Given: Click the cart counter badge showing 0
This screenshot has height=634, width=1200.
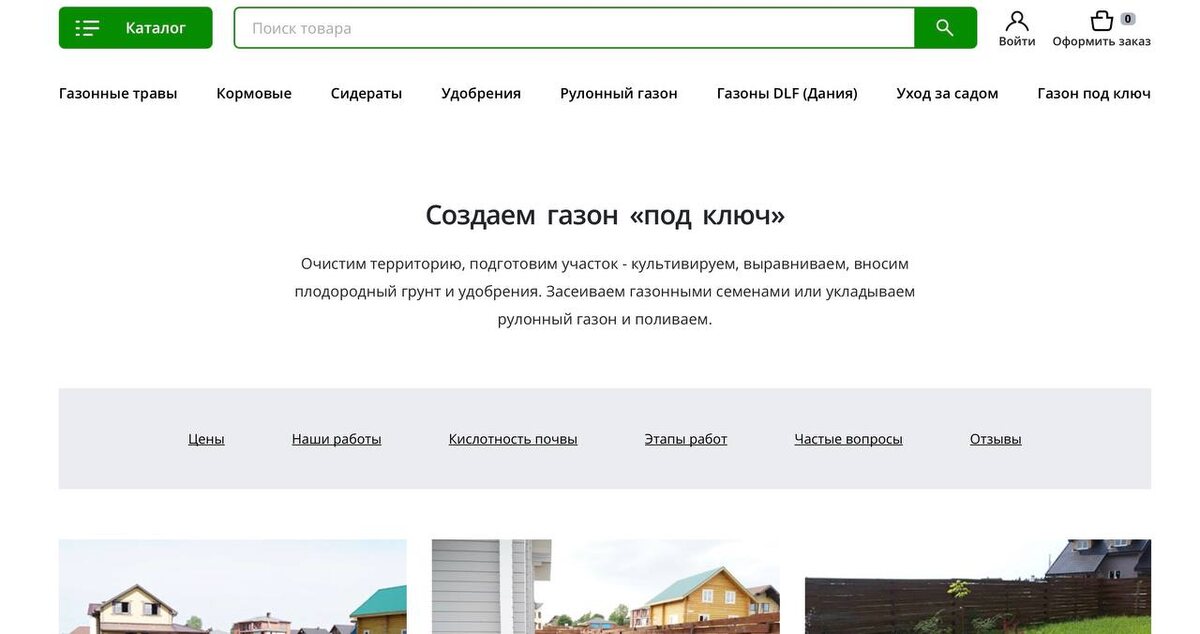Looking at the screenshot, I should 1128,18.
